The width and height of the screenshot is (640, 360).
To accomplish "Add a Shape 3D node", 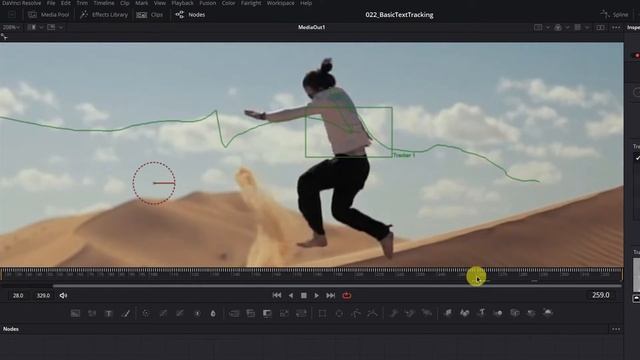I will tap(464, 313).
